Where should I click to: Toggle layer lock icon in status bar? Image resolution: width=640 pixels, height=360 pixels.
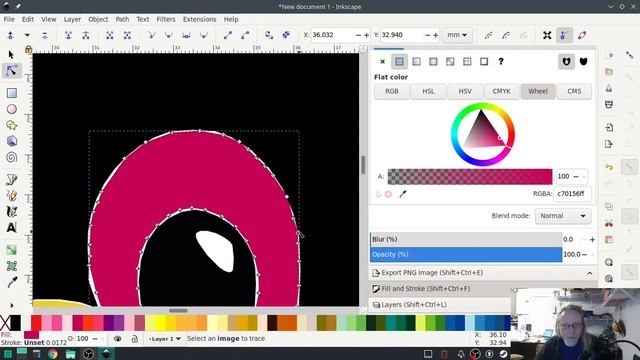pos(134,339)
